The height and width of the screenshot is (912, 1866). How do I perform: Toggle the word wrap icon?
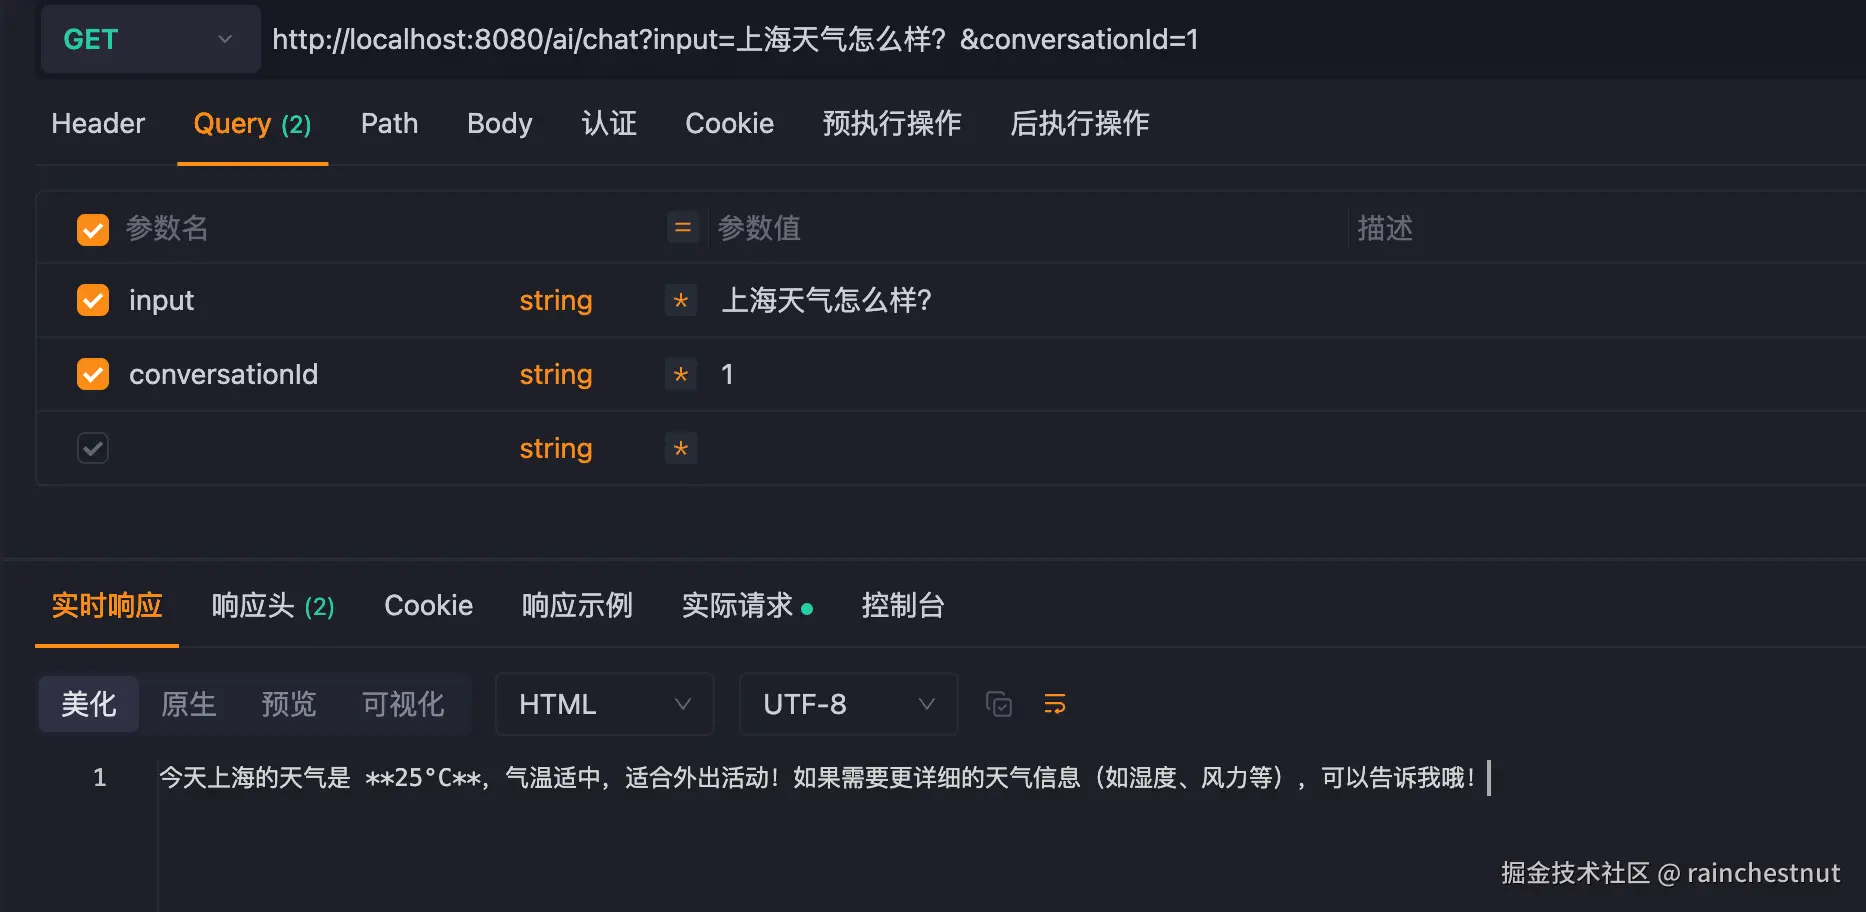coord(1054,705)
